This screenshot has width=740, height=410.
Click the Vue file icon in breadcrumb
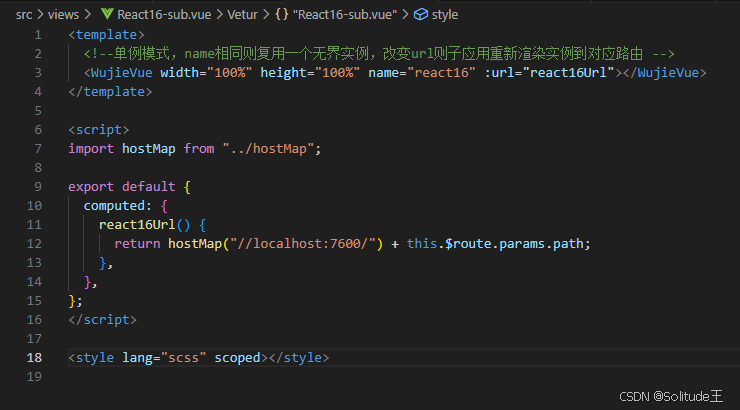pos(107,15)
